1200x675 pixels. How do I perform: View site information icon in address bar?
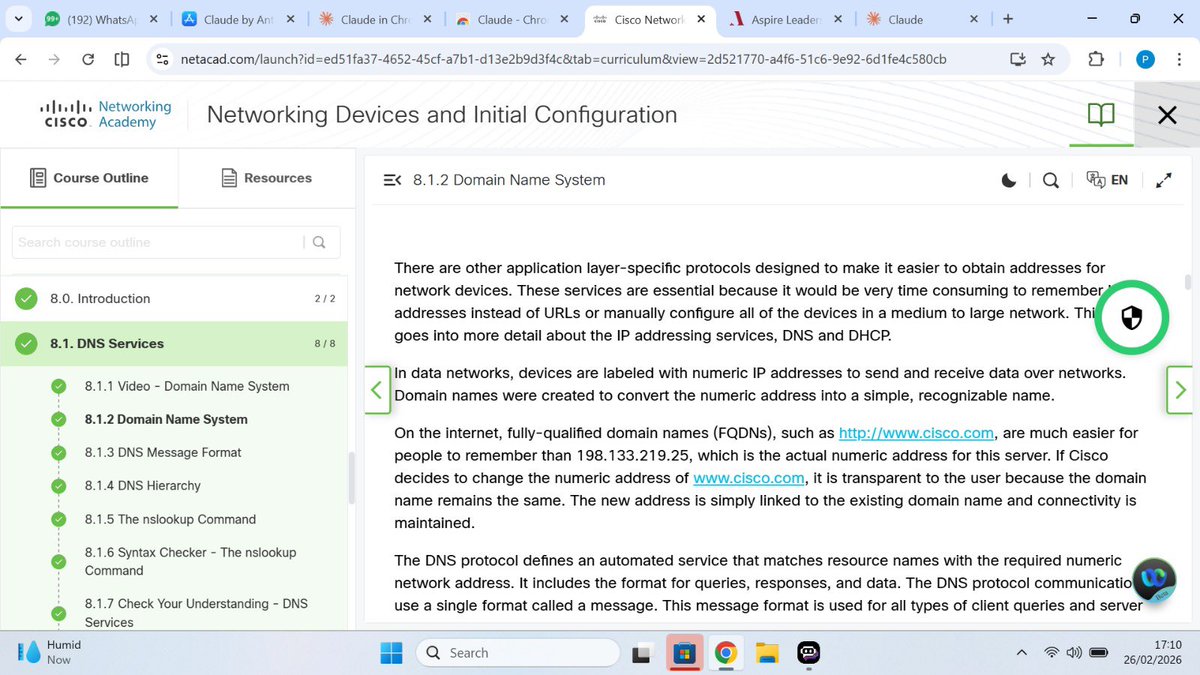click(x=162, y=59)
